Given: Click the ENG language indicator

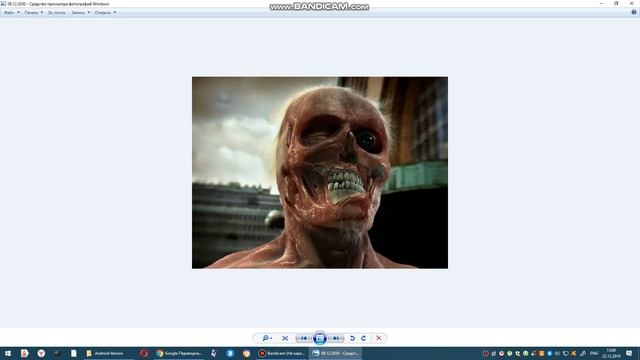Looking at the screenshot, I should point(594,353).
